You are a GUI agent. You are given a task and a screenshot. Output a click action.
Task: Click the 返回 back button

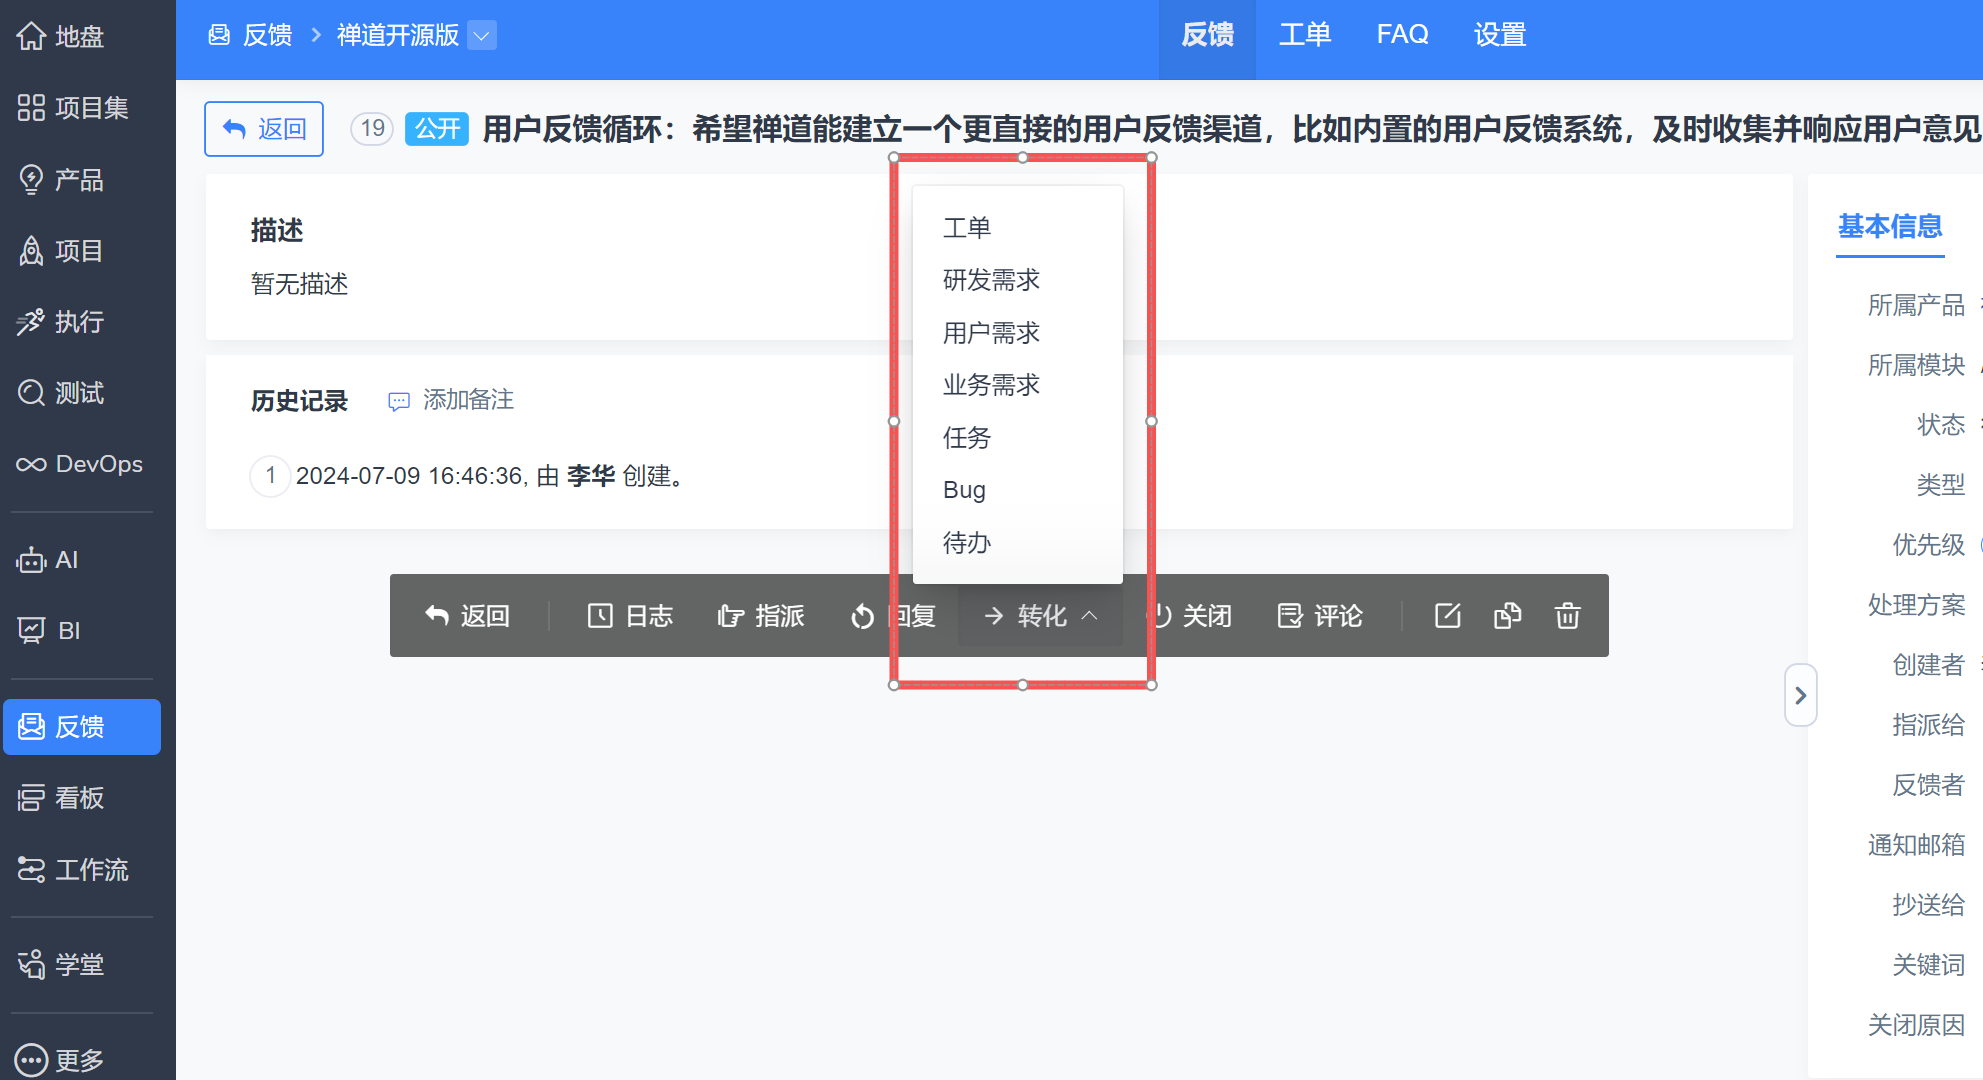pyautogui.click(x=263, y=129)
